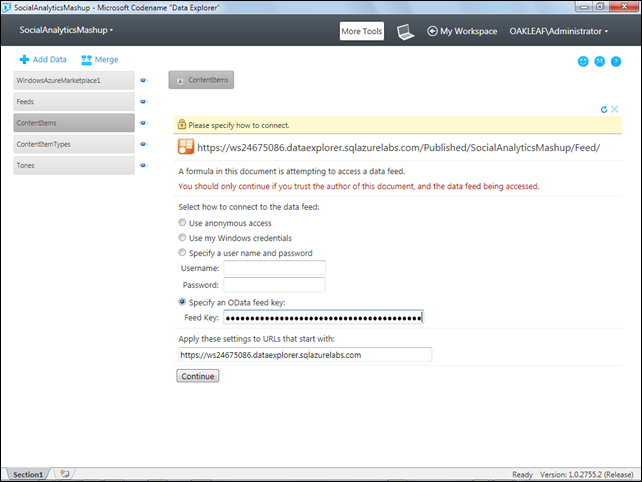Viewport: 642px width, 482px height.
Task: Select ContentItemTypes in resource list
Action: [74, 144]
